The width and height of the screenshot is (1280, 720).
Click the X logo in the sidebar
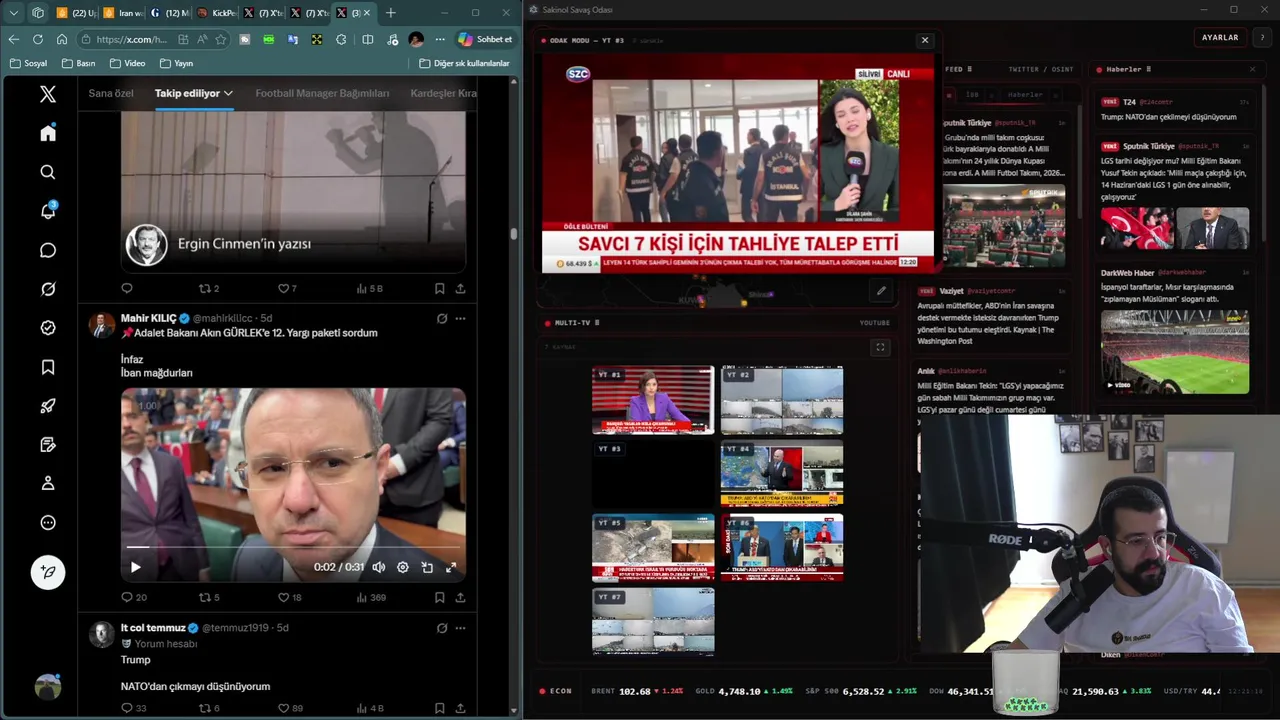(48, 94)
